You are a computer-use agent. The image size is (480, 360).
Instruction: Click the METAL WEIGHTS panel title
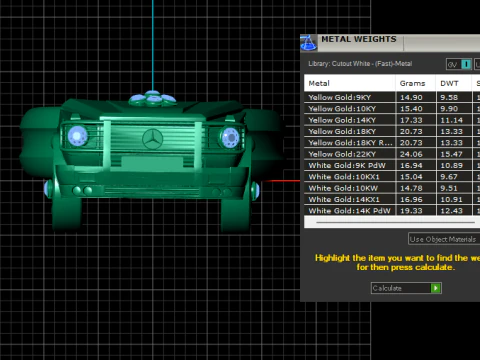point(359,39)
